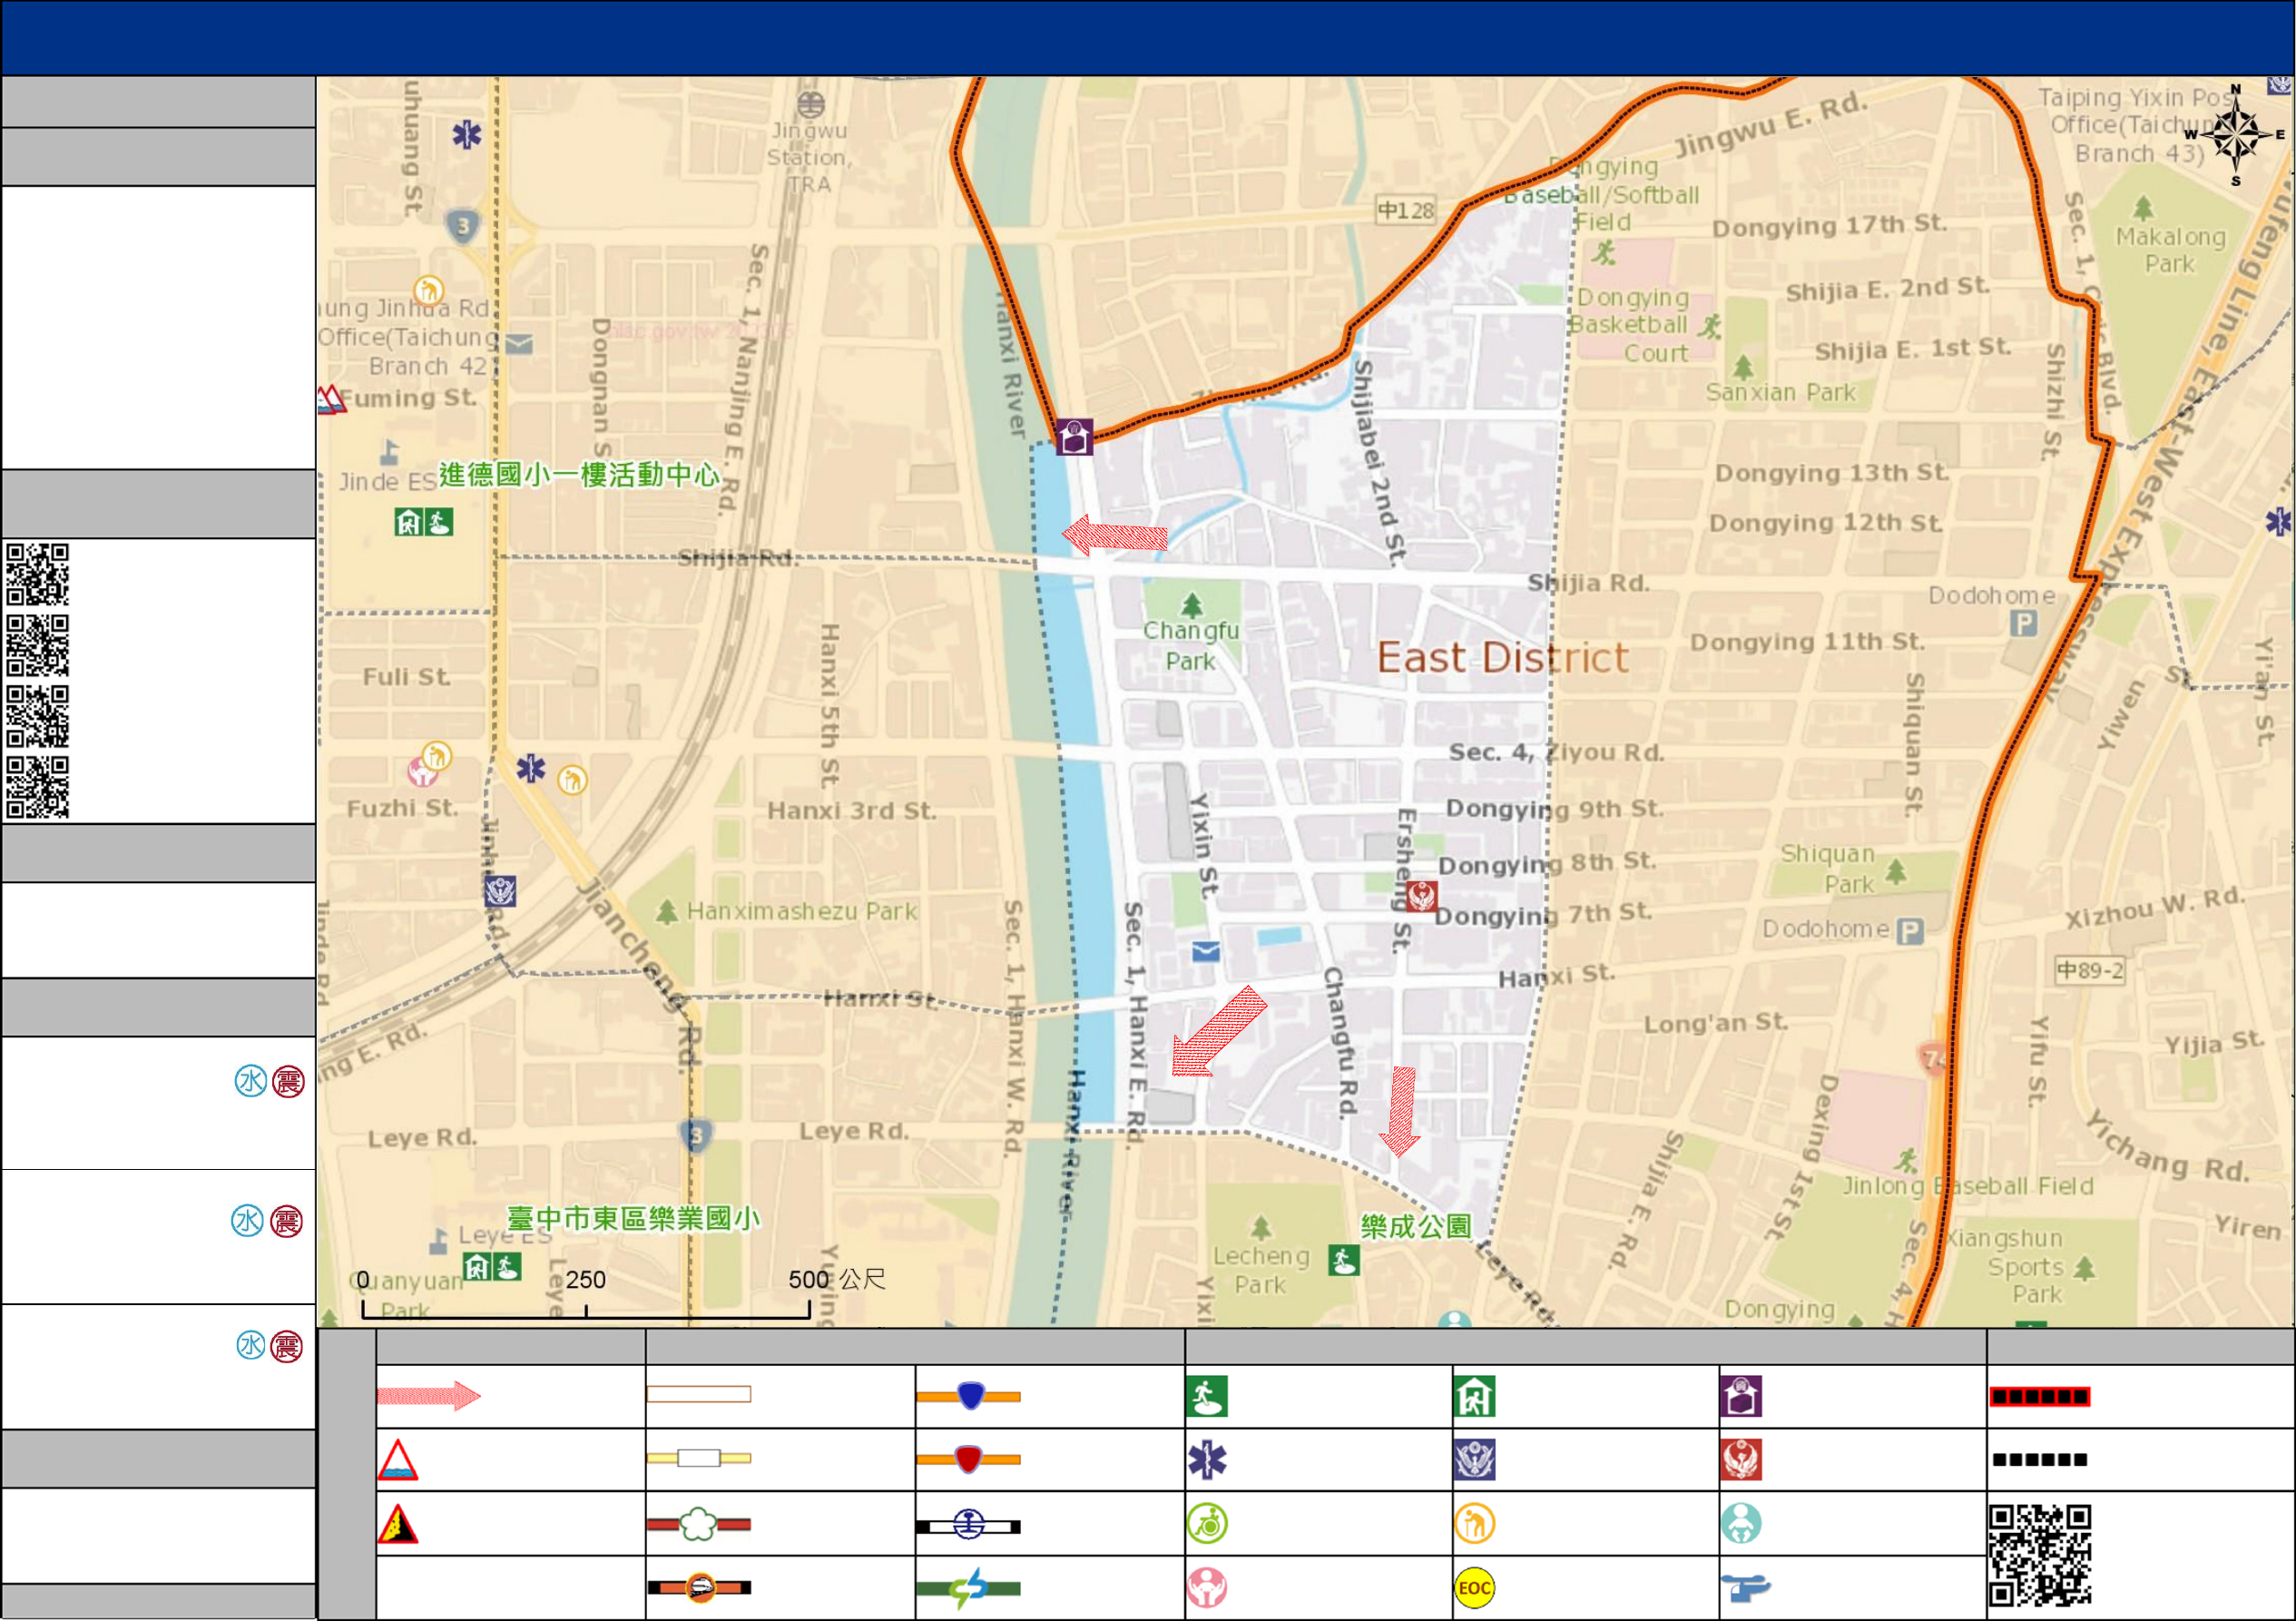Click the red fire department legend icon
Image resolution: width=2296 pixels, height=1621 pixels.
pyautogui.click(x=1741, y=1460)
